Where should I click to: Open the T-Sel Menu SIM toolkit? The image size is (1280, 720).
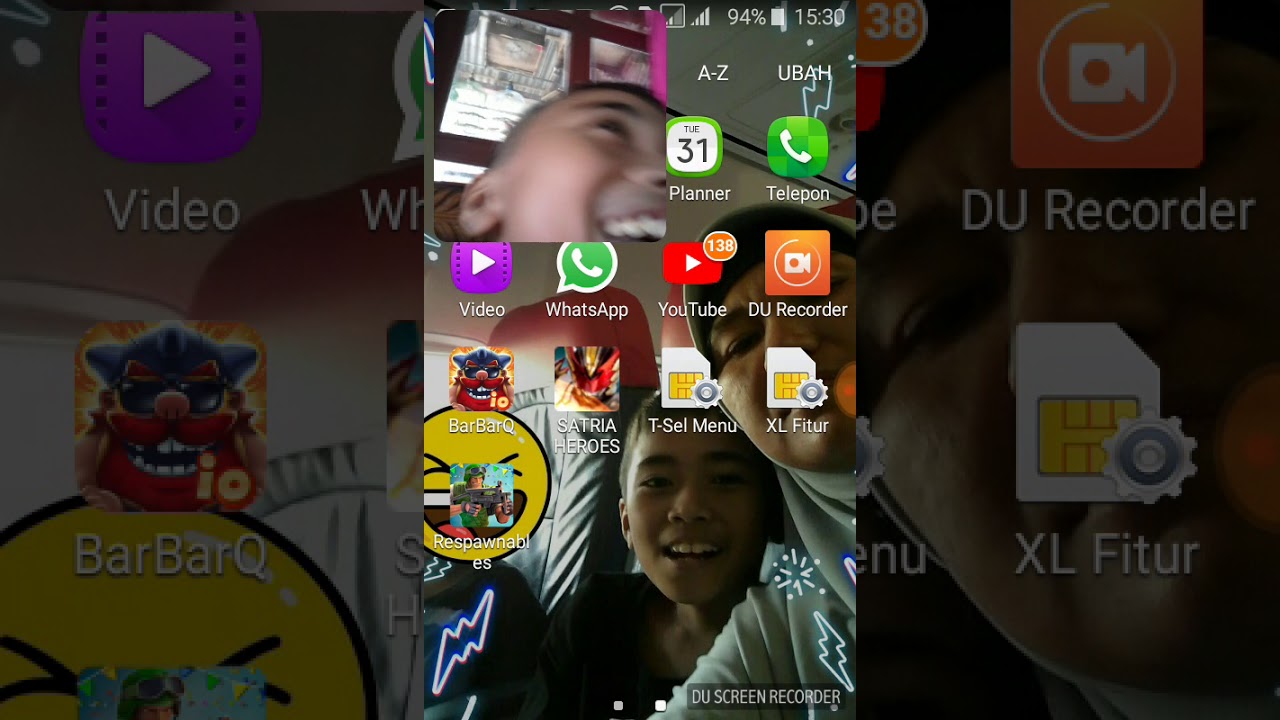coord(692,379)
